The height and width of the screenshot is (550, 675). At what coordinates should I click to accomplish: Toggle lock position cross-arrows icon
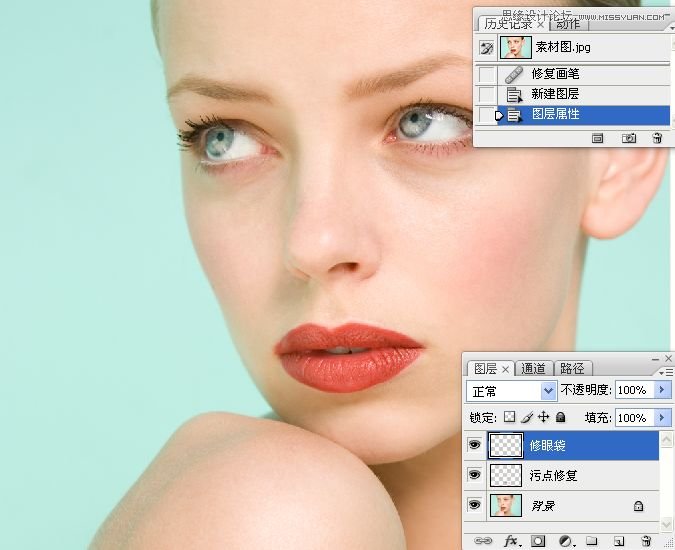[x=544, y=417]
